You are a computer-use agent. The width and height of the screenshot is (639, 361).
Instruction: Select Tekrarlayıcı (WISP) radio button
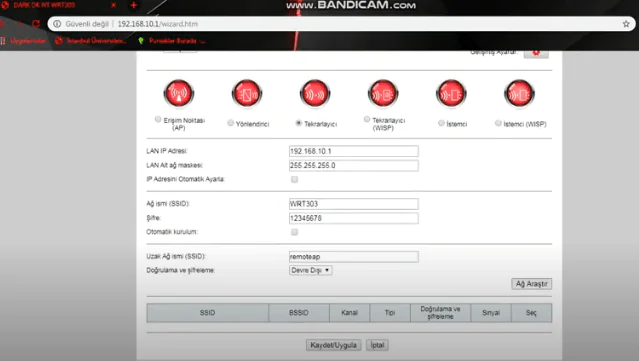[x=367, y=119]
